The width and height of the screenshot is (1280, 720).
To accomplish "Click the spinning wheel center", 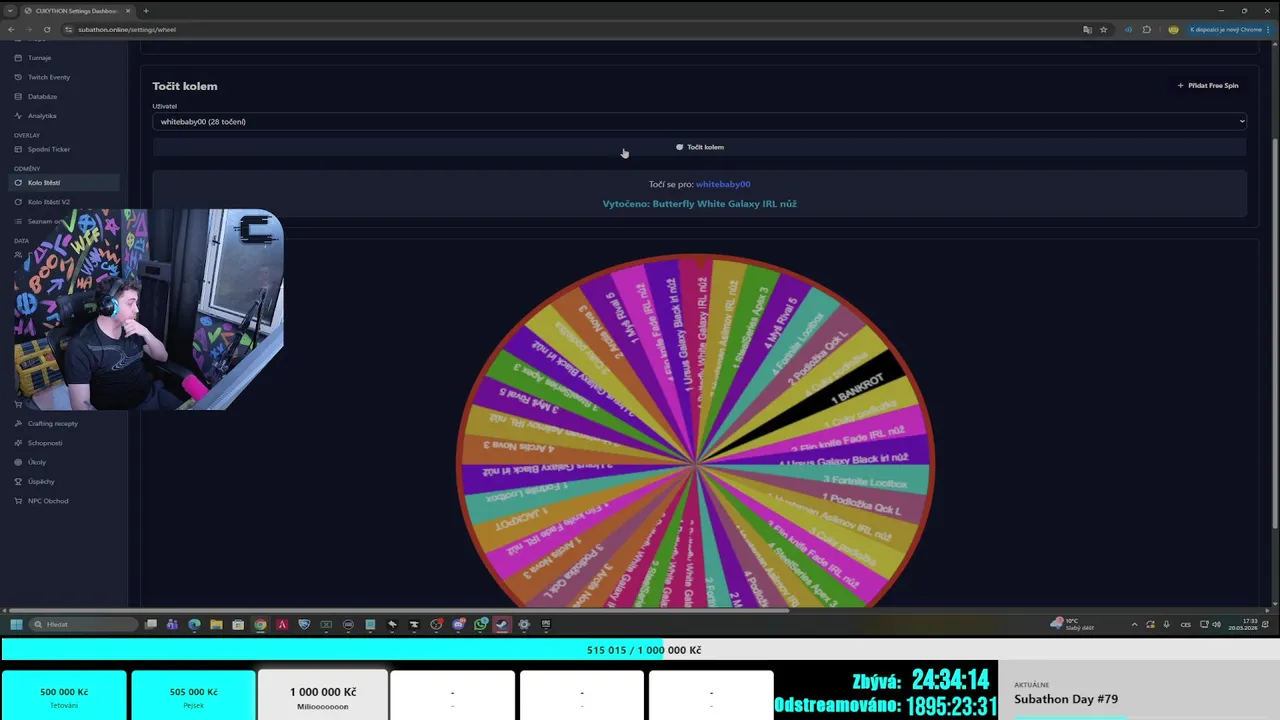I will click(695, 464).
